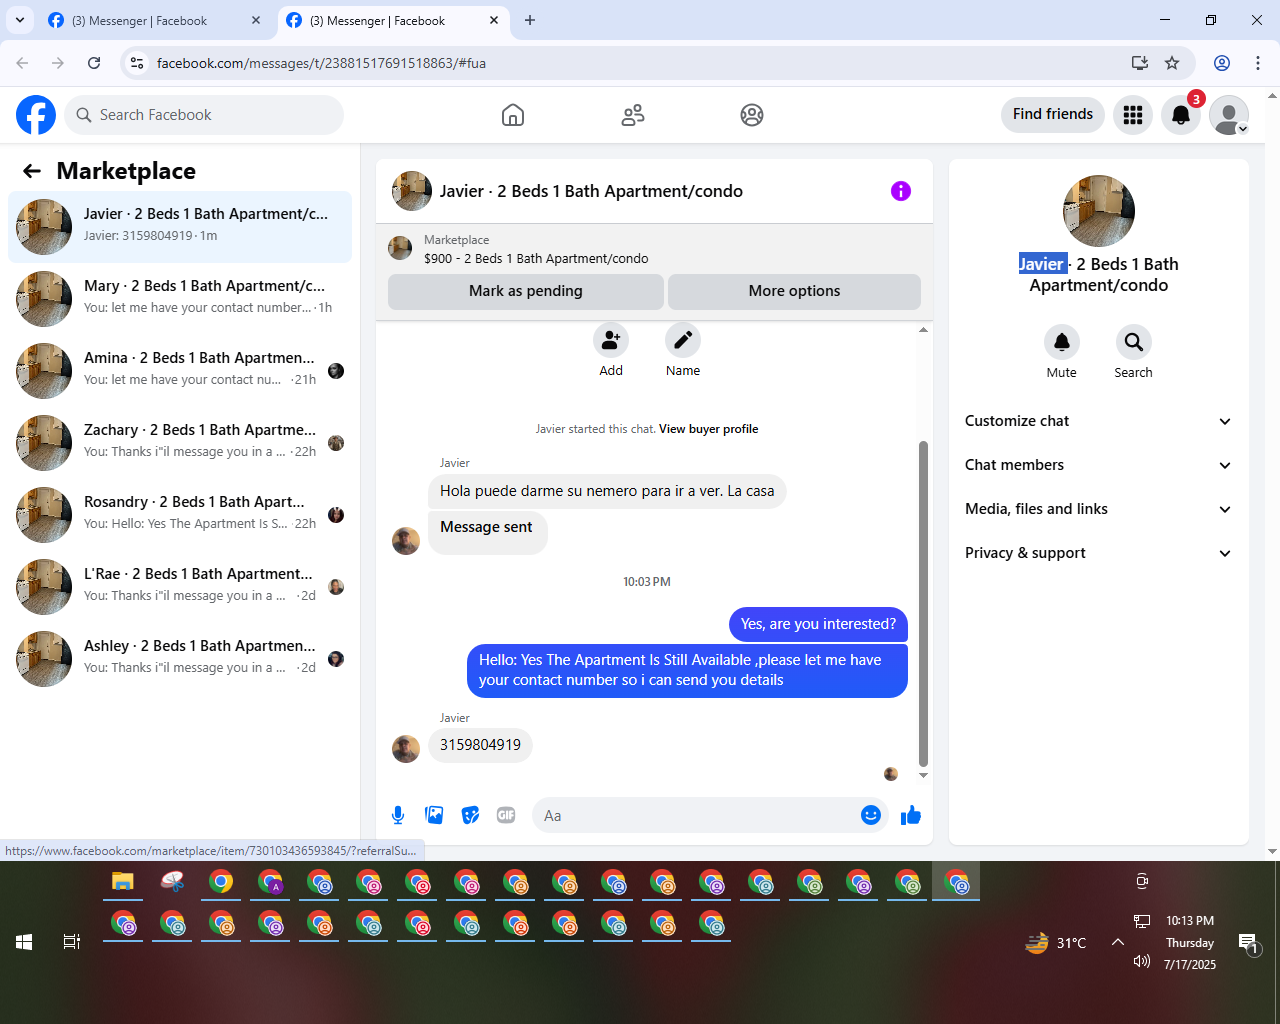
Task: Open Chrome tab search dropdown arrow
Action: coord(20,20)
